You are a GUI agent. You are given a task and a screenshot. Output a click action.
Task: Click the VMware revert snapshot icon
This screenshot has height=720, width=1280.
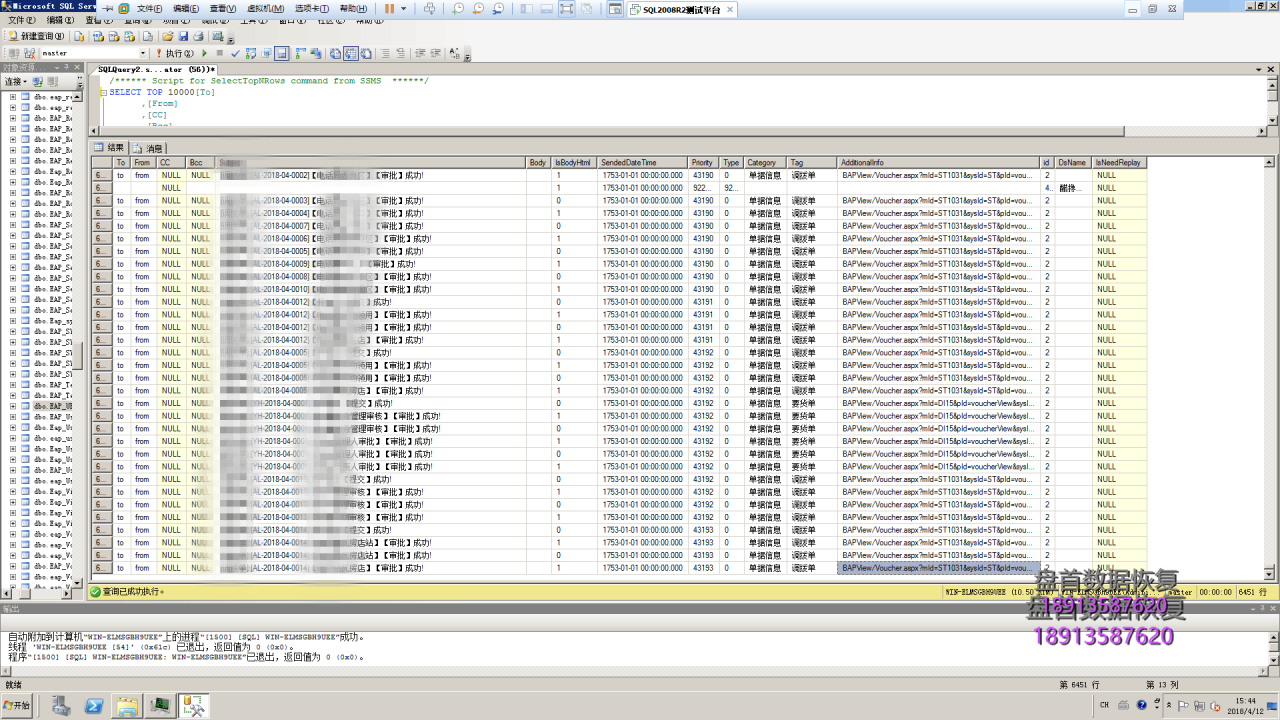[x=478, y=8]
